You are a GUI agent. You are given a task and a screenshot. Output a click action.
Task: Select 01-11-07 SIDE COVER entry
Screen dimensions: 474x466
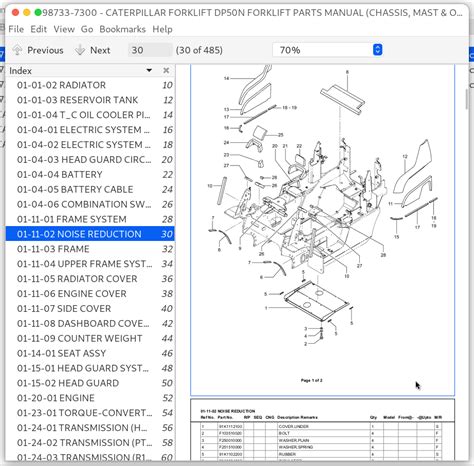point(90,308)
